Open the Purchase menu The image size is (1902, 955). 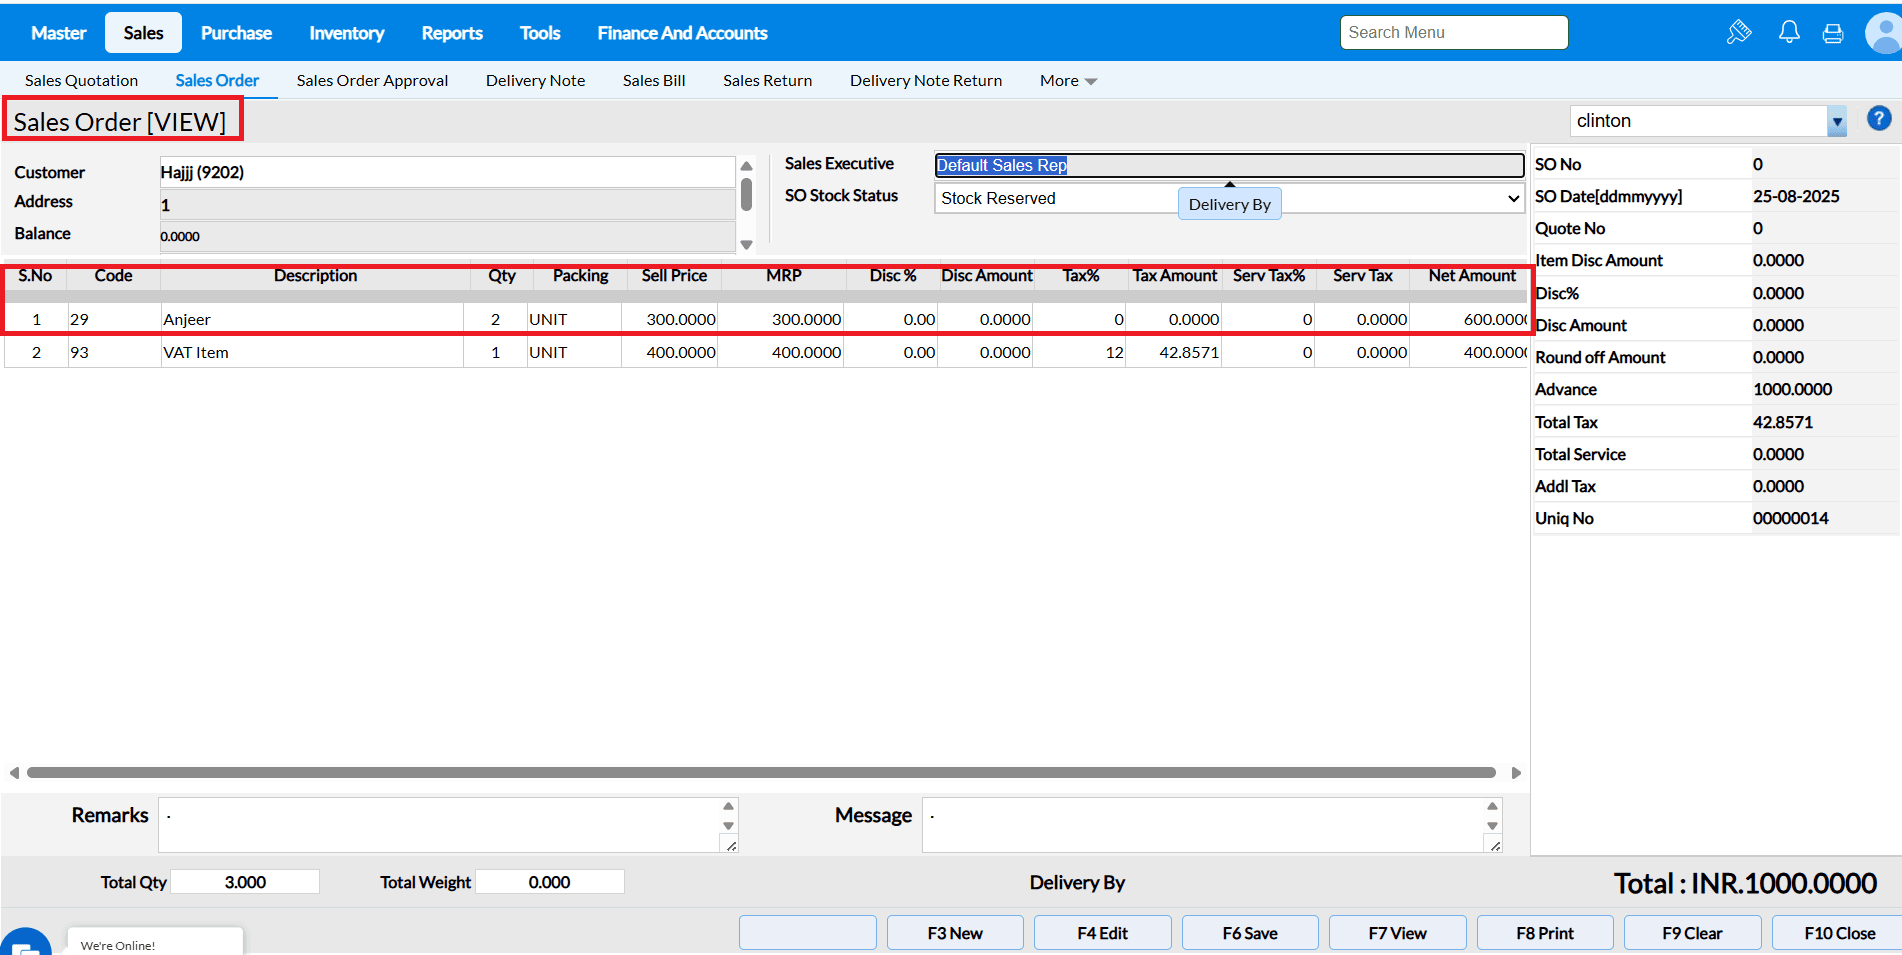[236, 33]
